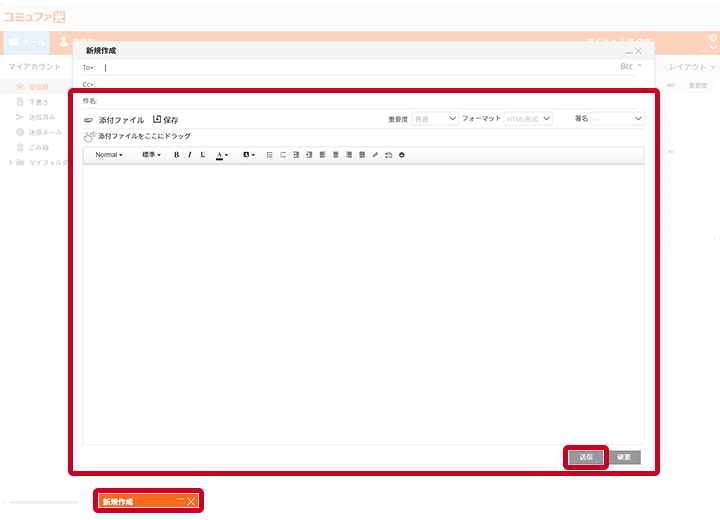Insert a link using the toolbar icon

coord(375,155)
